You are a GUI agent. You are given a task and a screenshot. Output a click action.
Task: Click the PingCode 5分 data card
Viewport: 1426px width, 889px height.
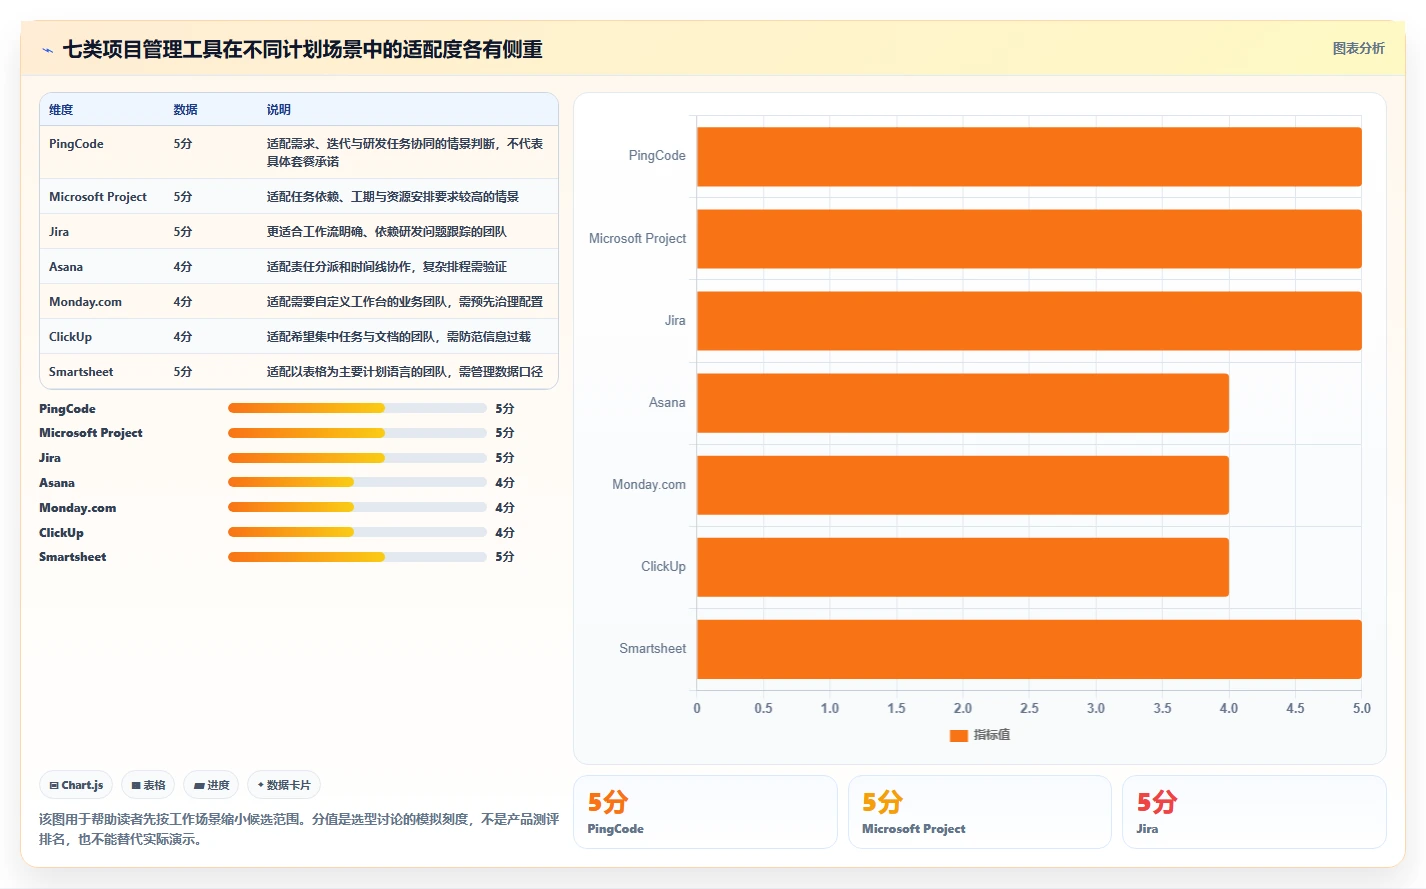(705, 812)
